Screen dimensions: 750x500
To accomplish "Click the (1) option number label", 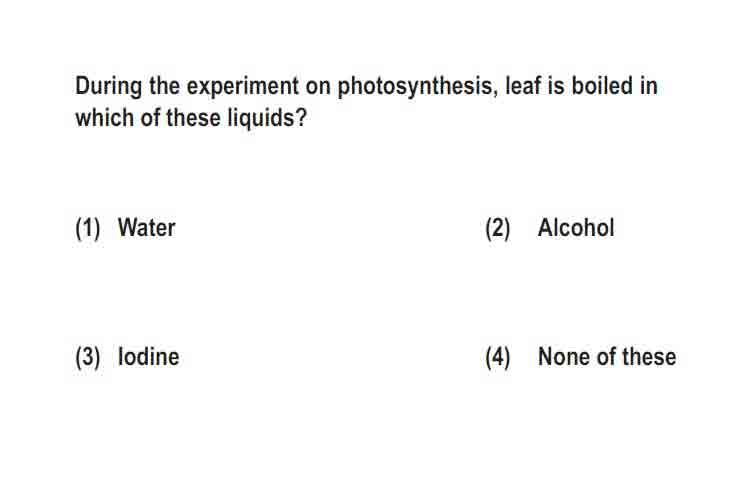I will (88, 228).
